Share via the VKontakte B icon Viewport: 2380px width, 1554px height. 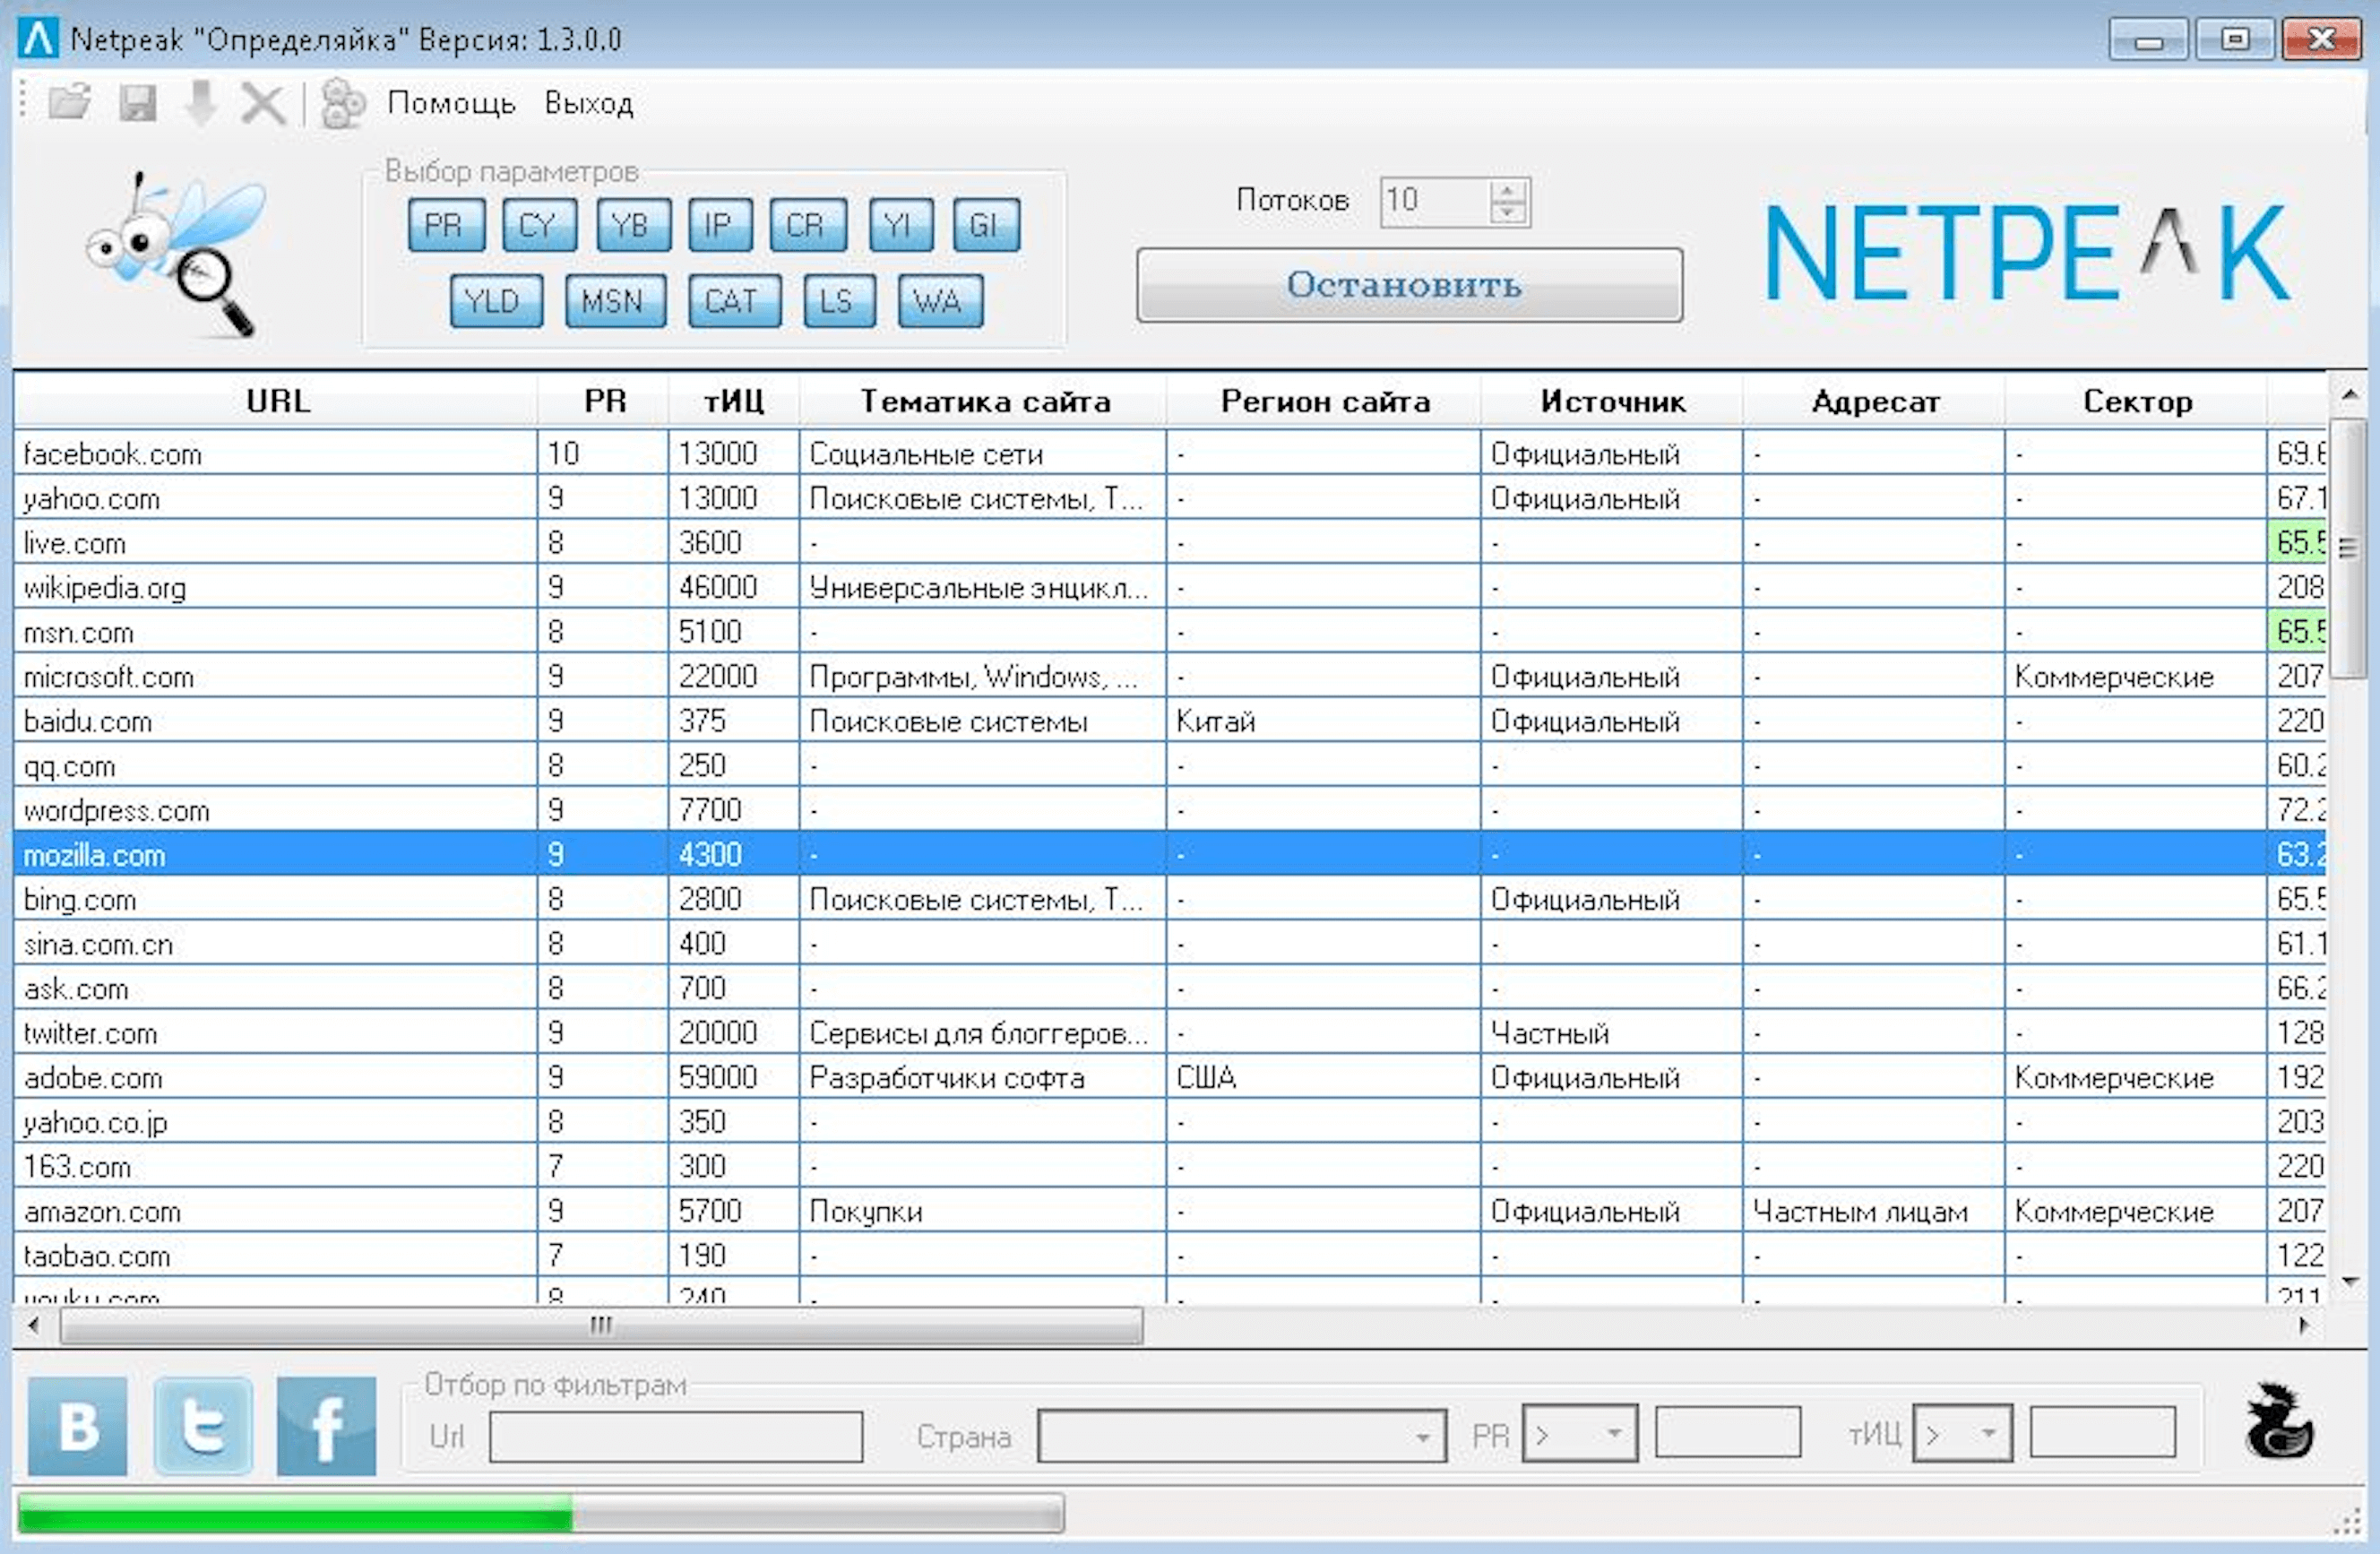(77, 1426)
